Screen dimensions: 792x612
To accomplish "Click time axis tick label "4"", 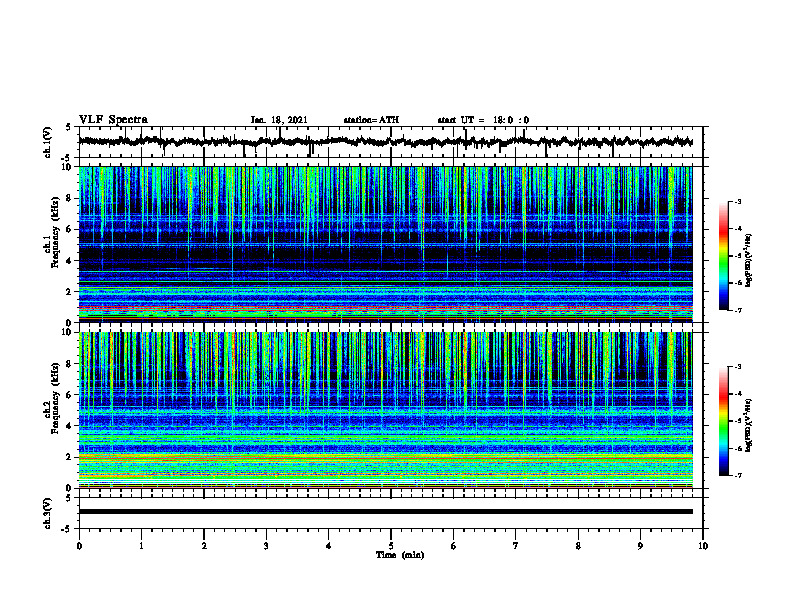I will click(329, 546).
